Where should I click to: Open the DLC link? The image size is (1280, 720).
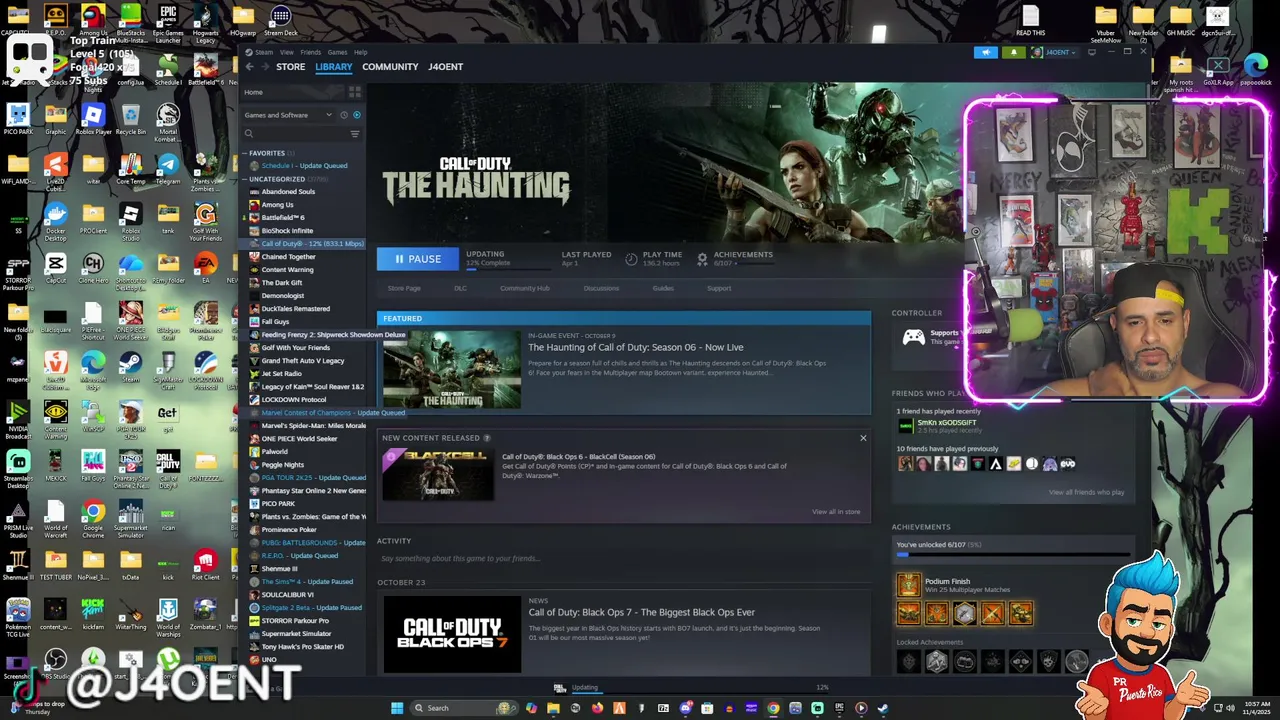460,288
